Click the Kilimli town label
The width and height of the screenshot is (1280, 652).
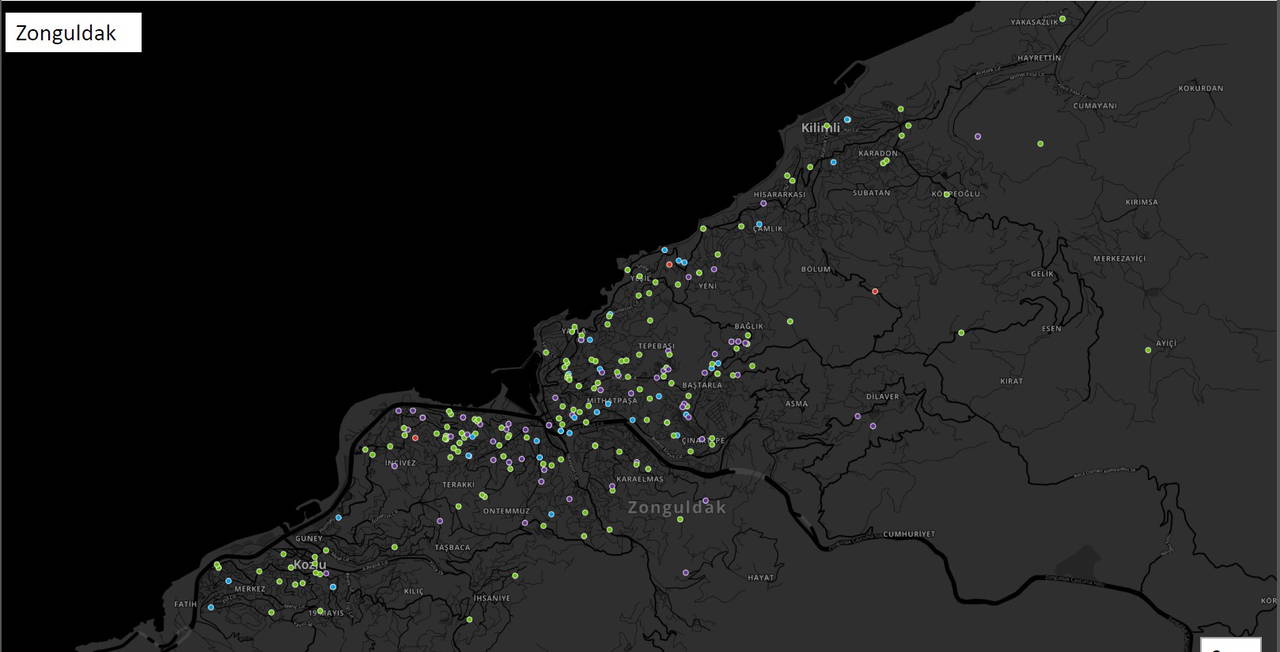(x=820, y=128)
